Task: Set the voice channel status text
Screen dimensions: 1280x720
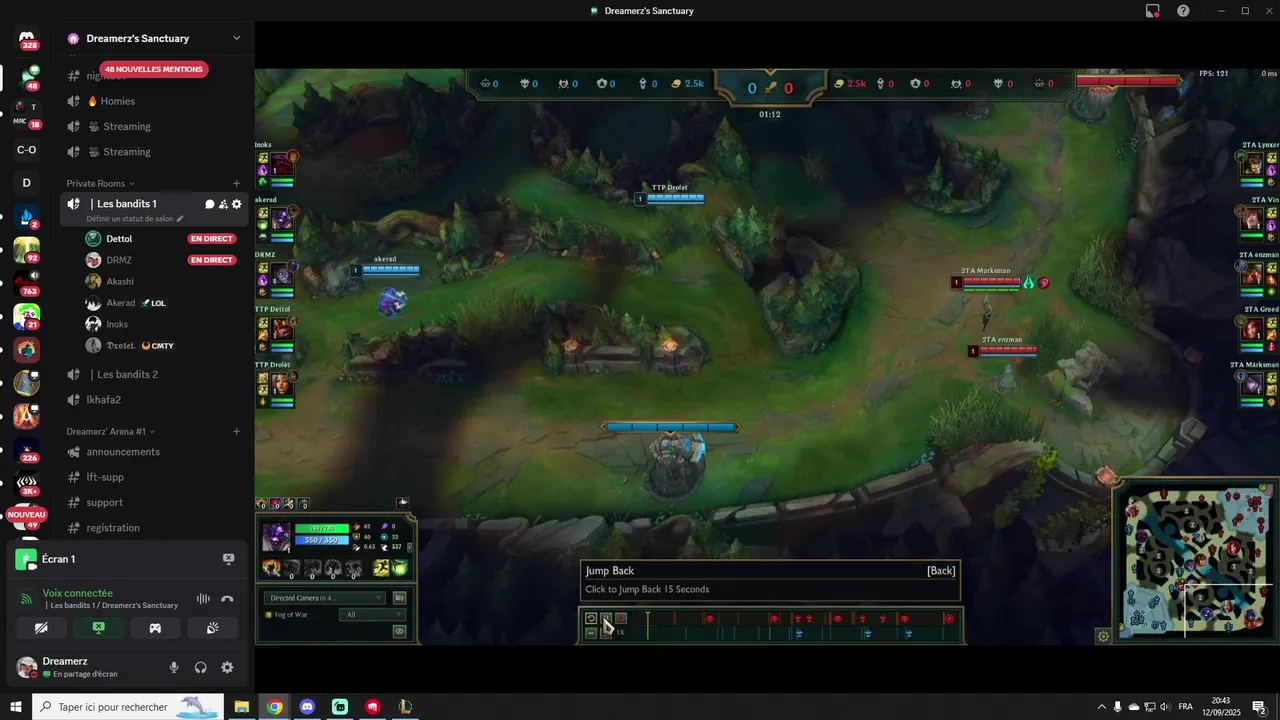Action: [135, 218]
